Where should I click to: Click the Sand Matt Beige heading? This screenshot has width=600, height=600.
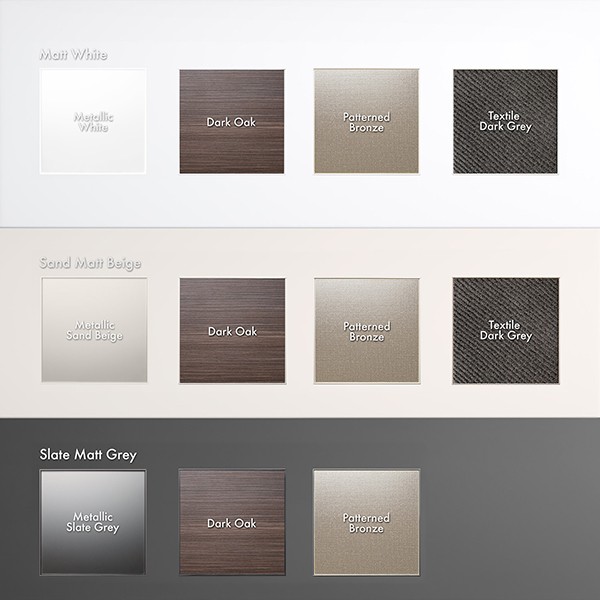click(x=91, y=263)
